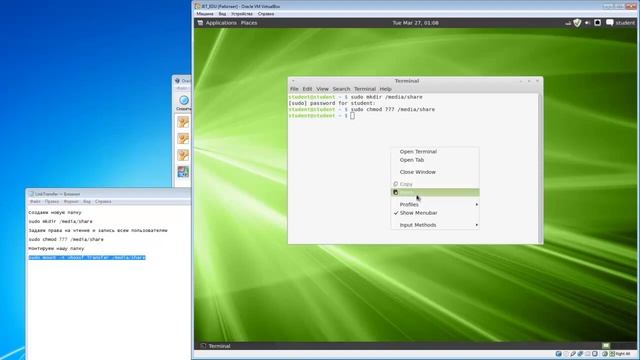Open the Устройства menu in VirtualBox
The height and width of the screenshot is (360, 640).
click(x=242, y=14)
